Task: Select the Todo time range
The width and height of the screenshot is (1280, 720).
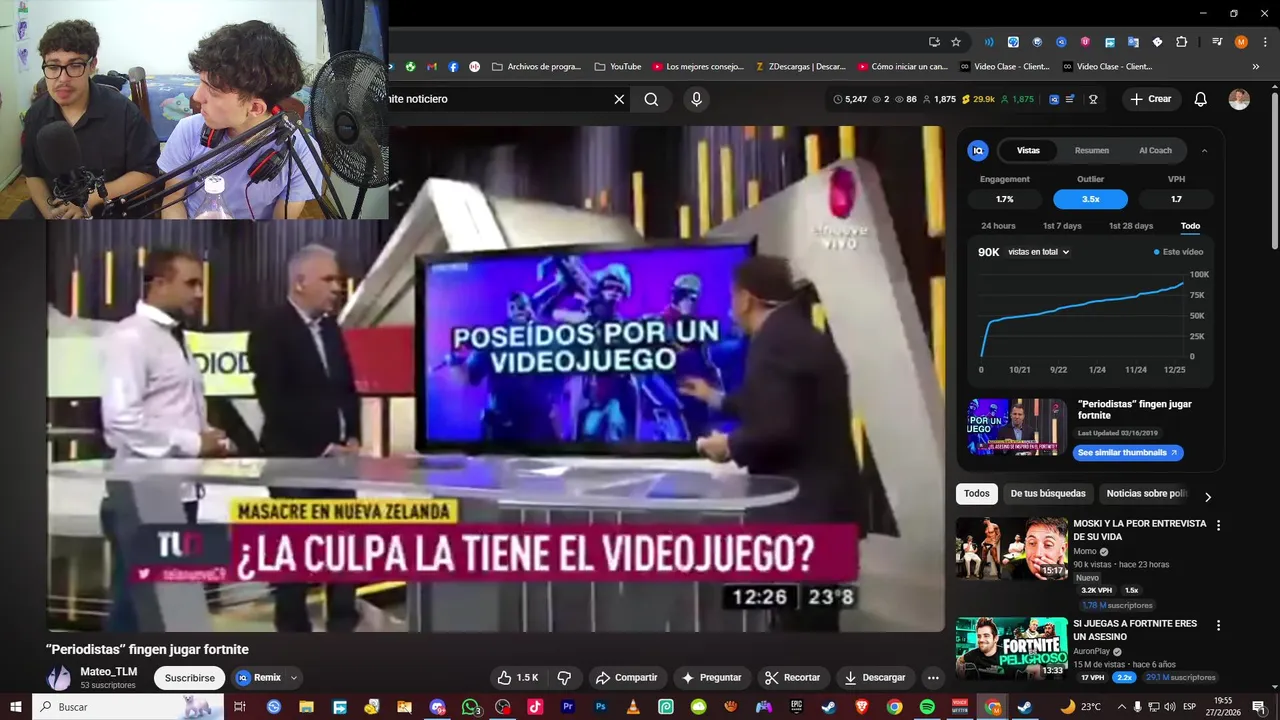Action: click(x=1190, y=226)
